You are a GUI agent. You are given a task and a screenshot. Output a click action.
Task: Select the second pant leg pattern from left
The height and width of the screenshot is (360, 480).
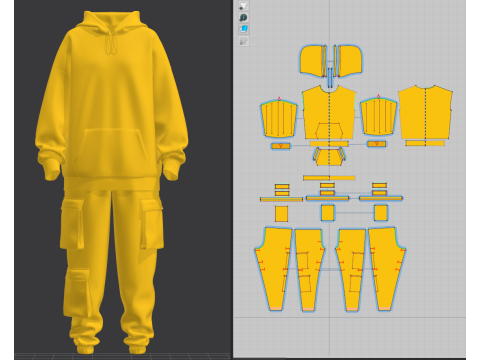point(309,269)
